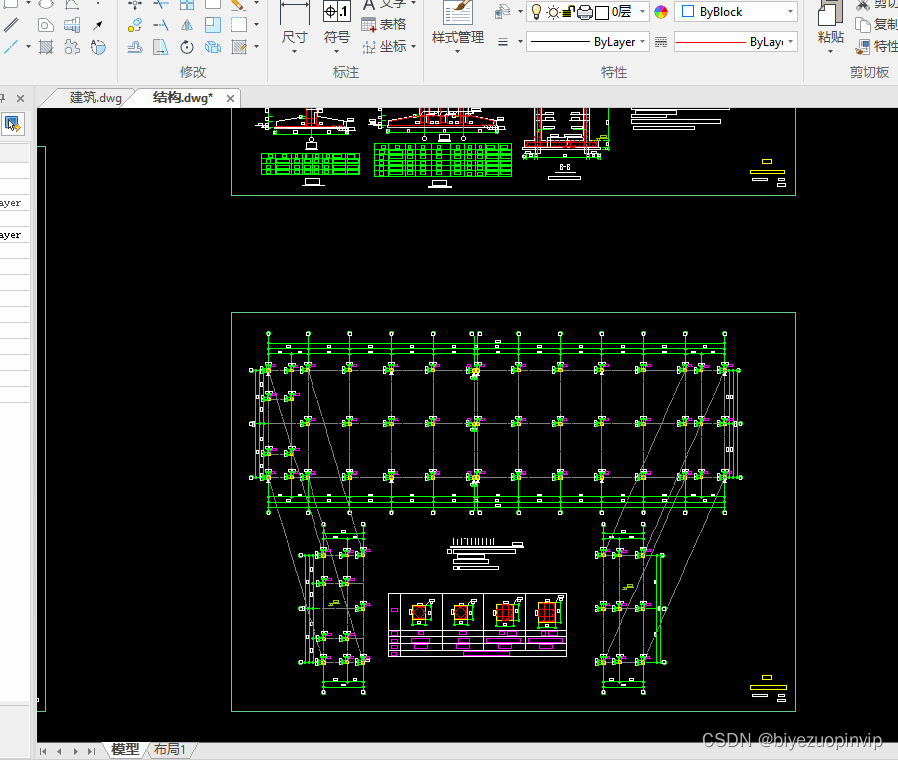Click the B-B section label text
898x760 pixels.
[565, 167]
